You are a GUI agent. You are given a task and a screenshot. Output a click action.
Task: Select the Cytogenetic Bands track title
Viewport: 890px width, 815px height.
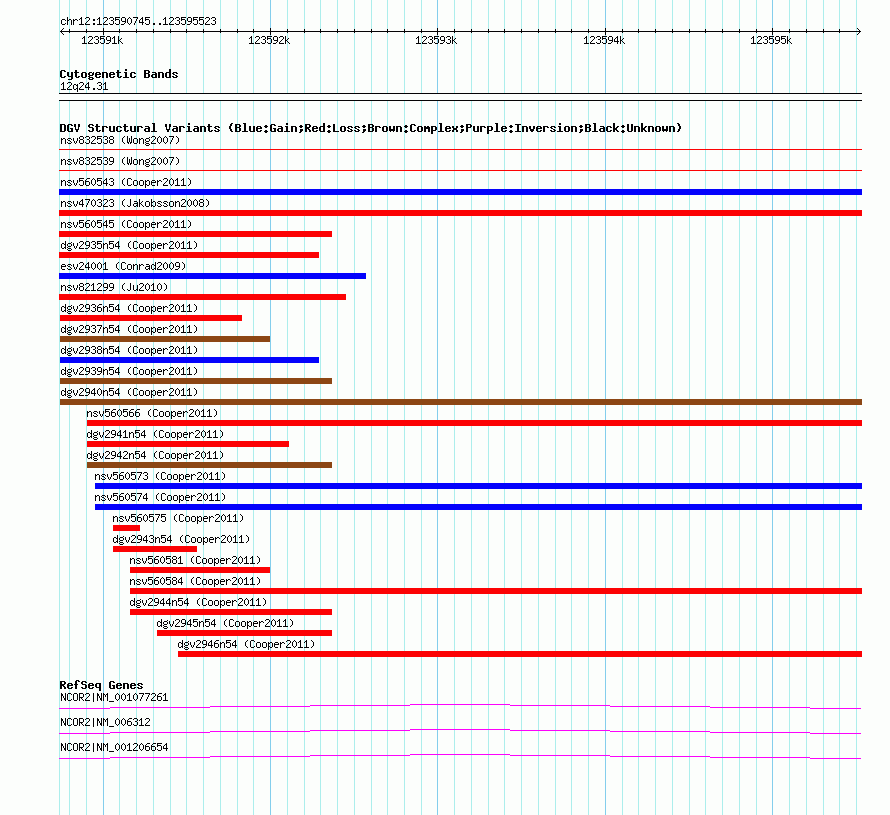tap(119, 74)
